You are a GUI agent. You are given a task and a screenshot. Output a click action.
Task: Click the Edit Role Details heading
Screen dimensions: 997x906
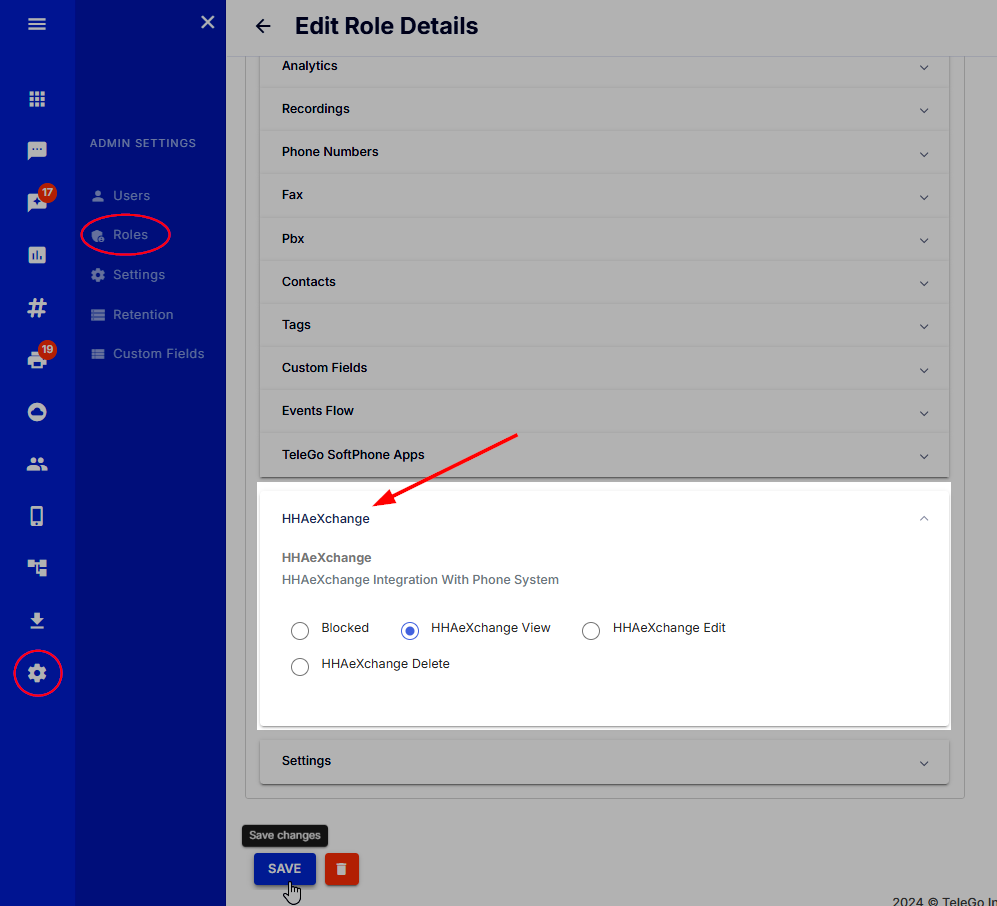(387, 26)
